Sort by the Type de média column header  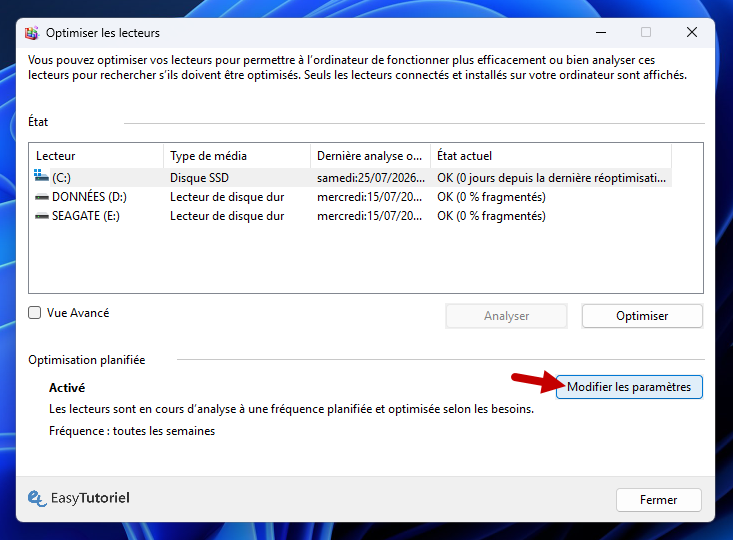[237, 156]
